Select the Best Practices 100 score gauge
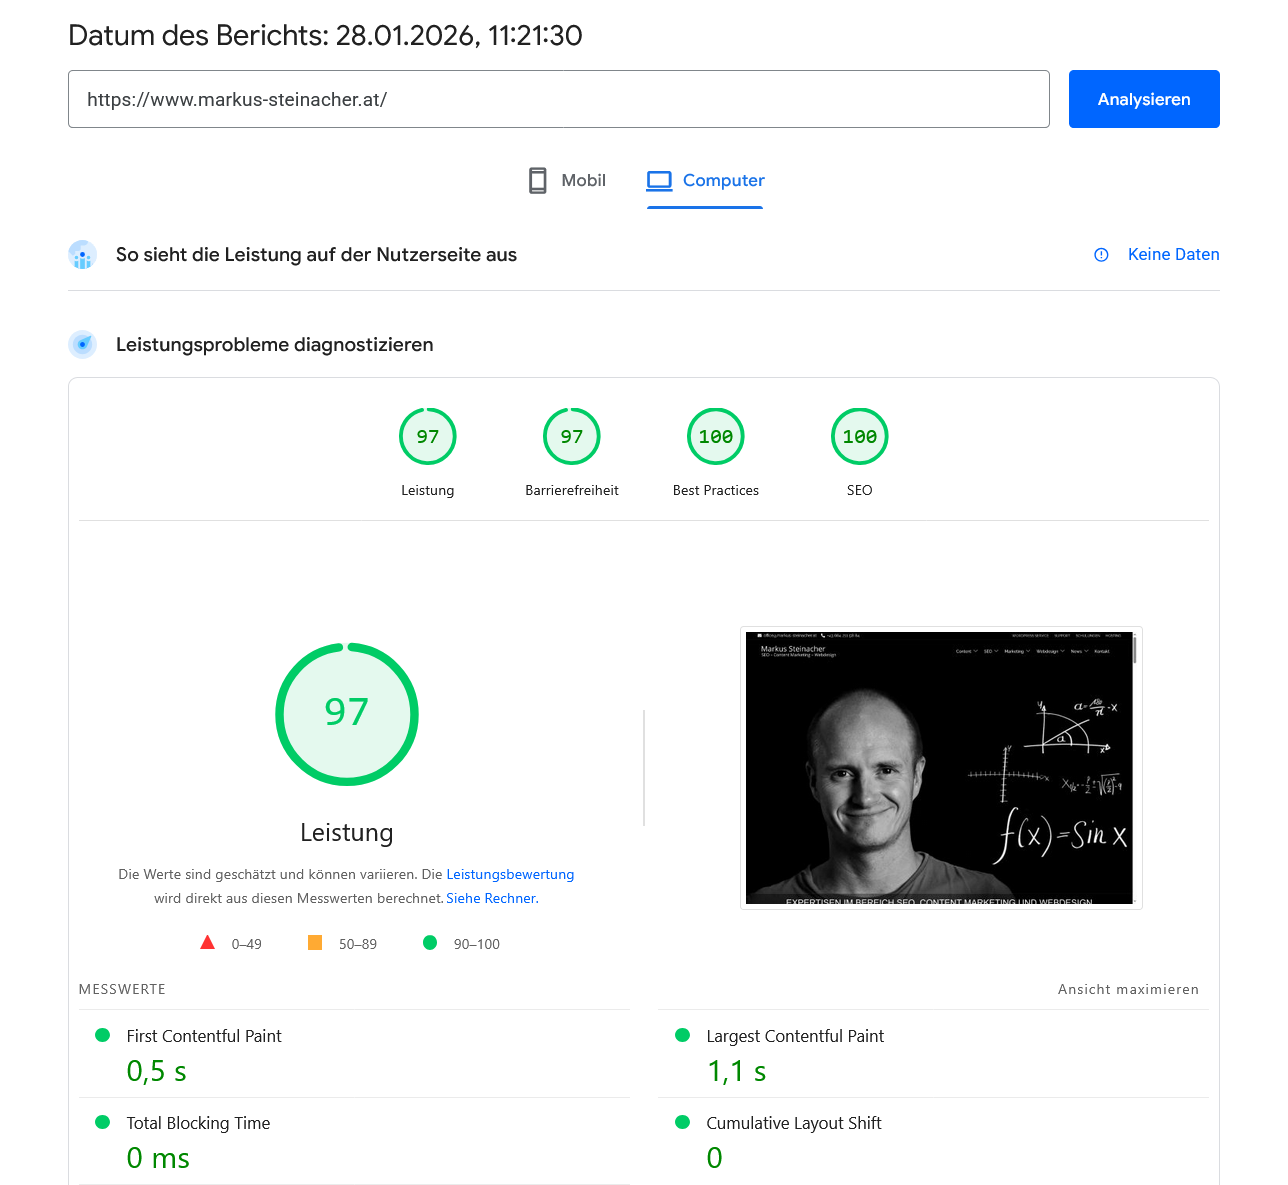1288x1185 pixels. pos(715,436)
